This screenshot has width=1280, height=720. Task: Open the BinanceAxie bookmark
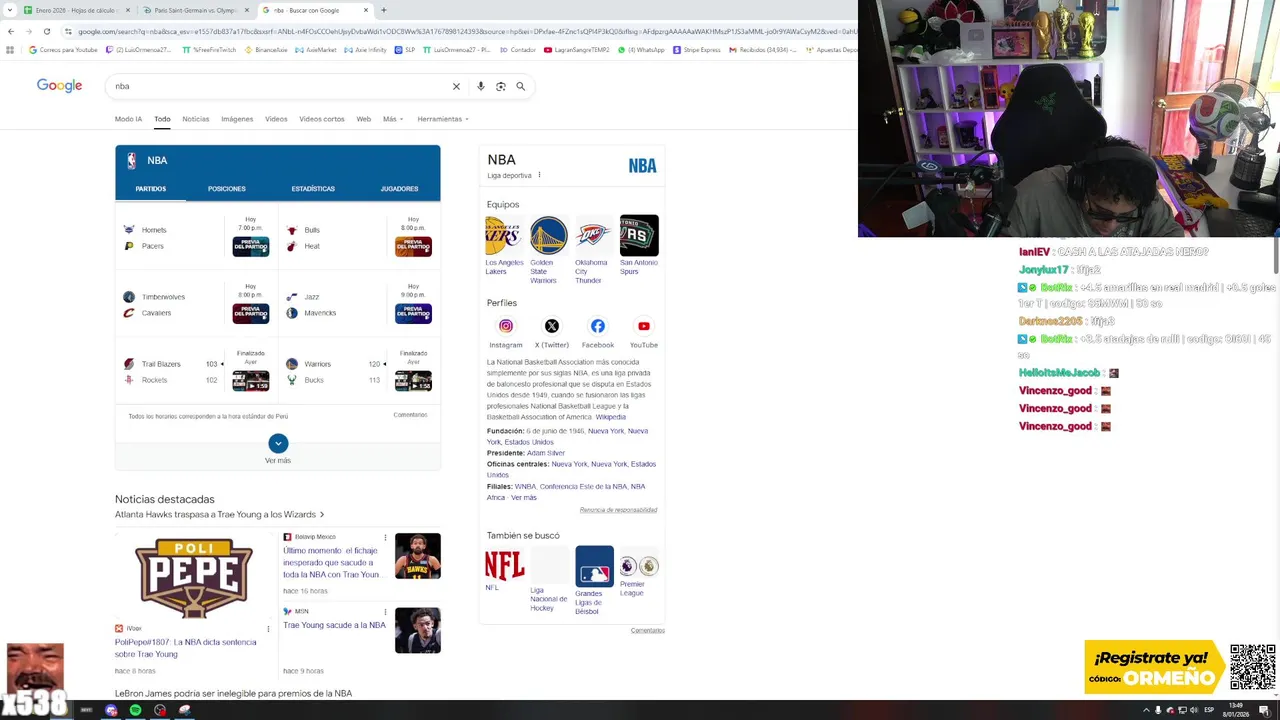pyautogui.click(x=266, y=49)
